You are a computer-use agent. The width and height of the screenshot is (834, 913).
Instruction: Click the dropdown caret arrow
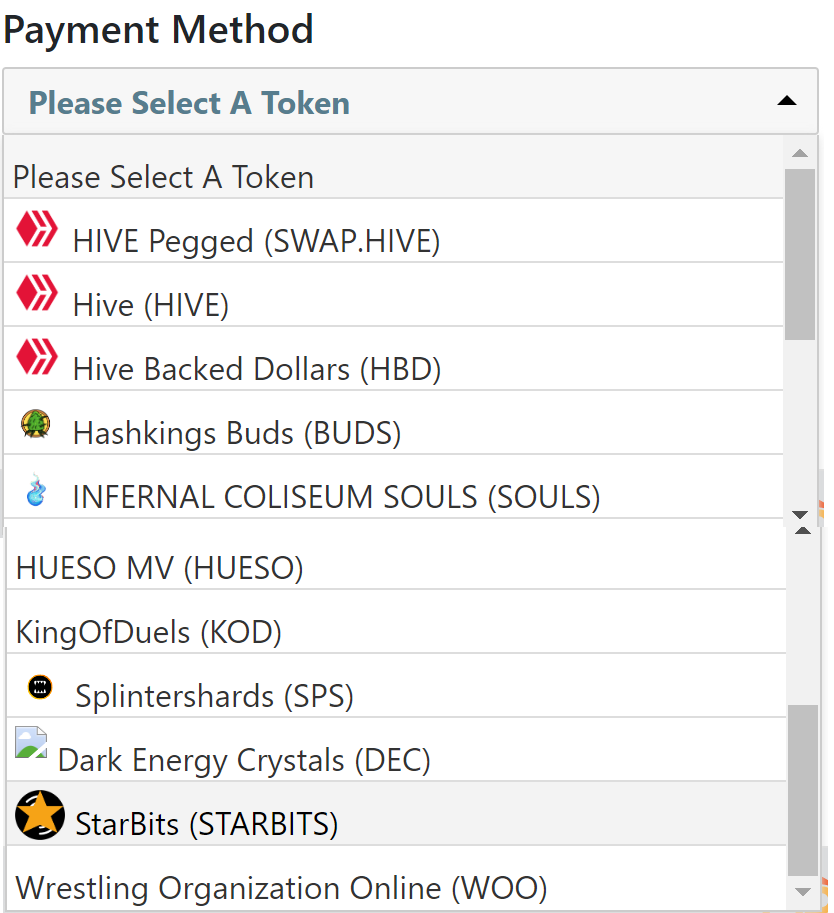pyautogui.click(x=787, y=101)
